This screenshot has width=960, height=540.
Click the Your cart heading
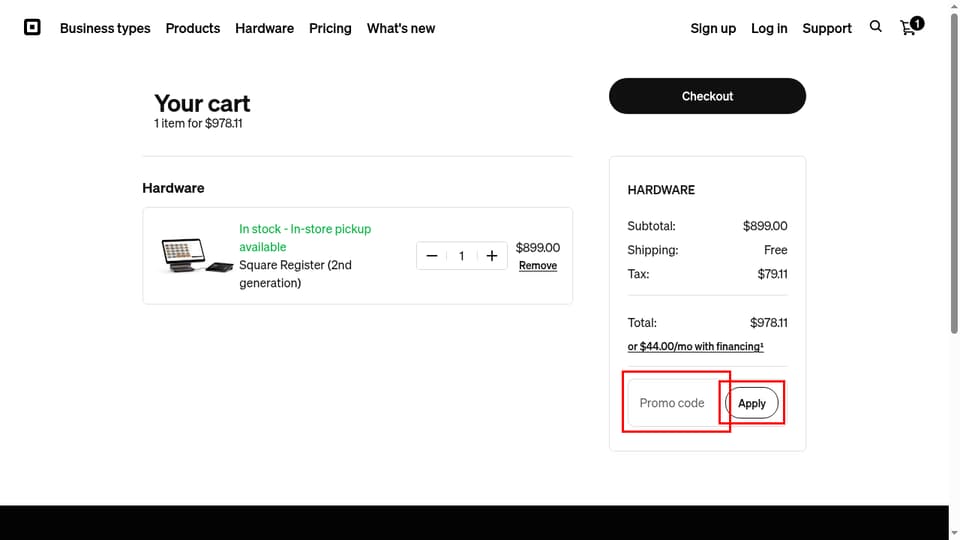point(202,103)
